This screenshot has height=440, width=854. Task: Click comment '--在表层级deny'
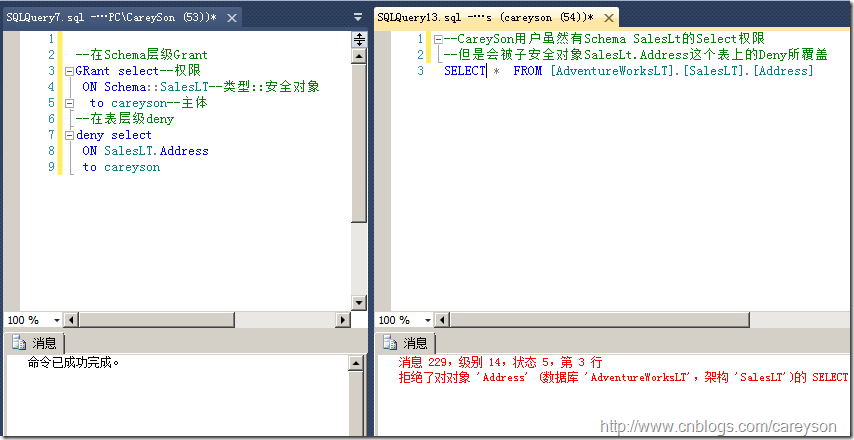125,119
